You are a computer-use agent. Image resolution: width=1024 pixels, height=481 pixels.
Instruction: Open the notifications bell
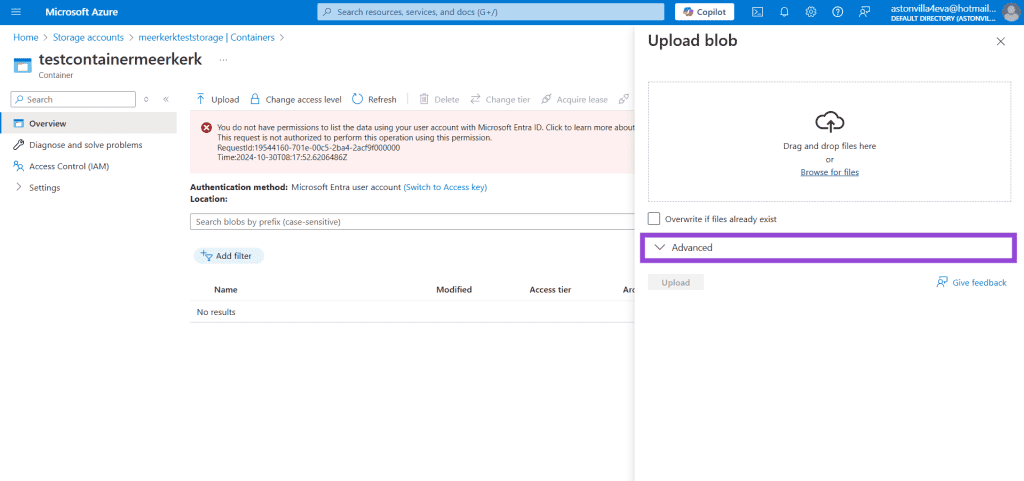tap(785, 12)
